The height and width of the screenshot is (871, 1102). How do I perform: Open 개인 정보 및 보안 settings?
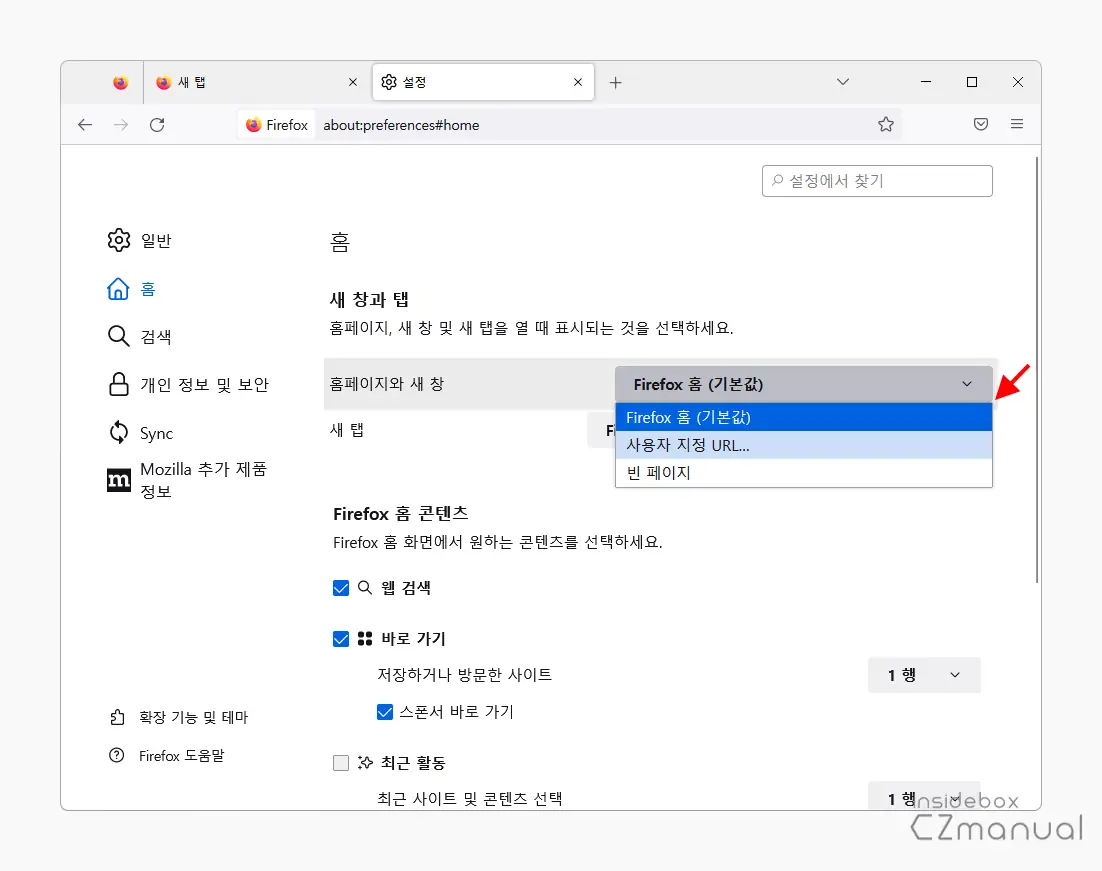[188, 385]
